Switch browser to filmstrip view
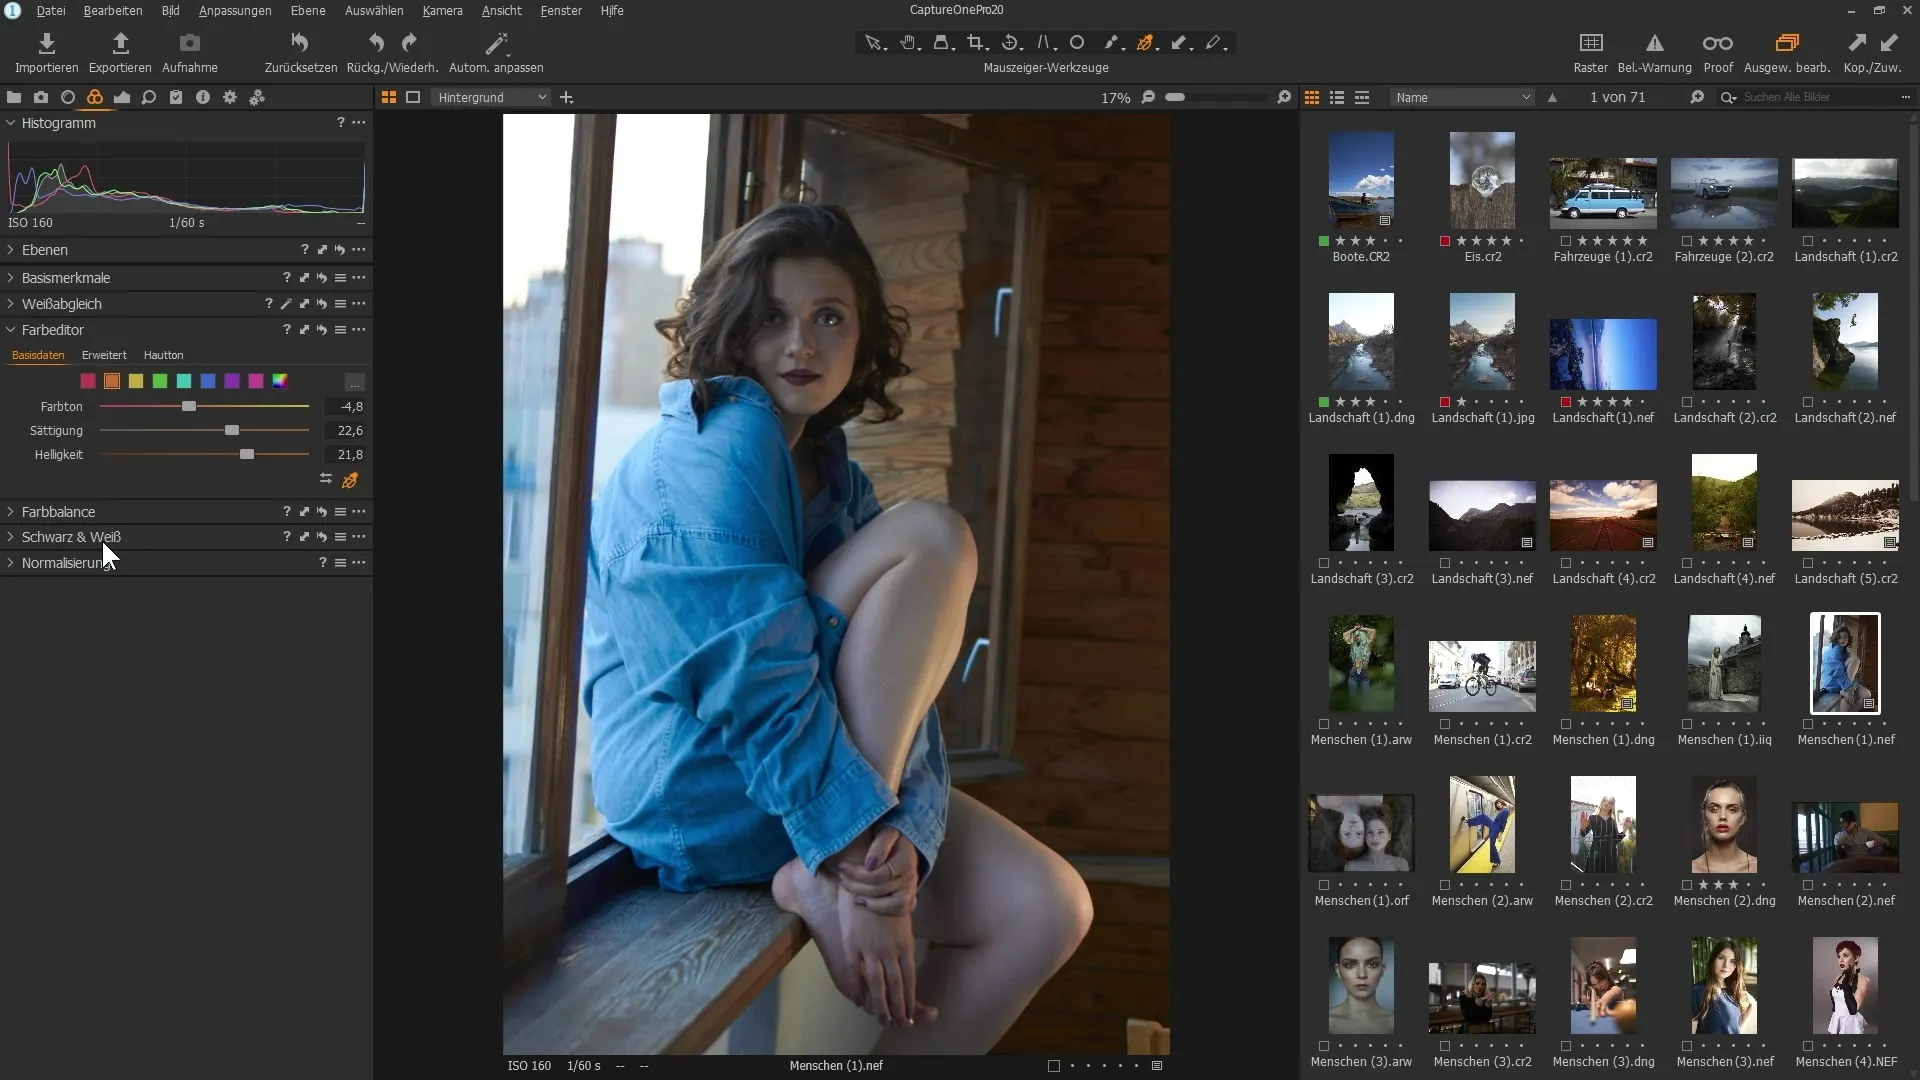1920x1080 pixels. point(1362,97)
